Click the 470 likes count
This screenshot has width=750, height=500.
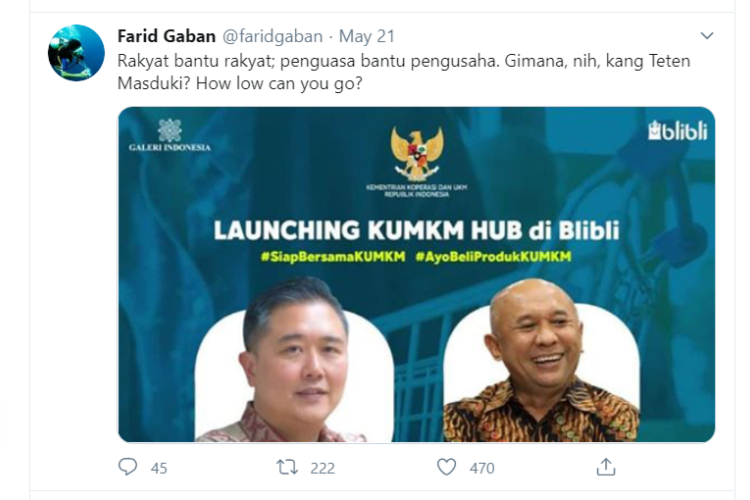(x=482, y=468)
